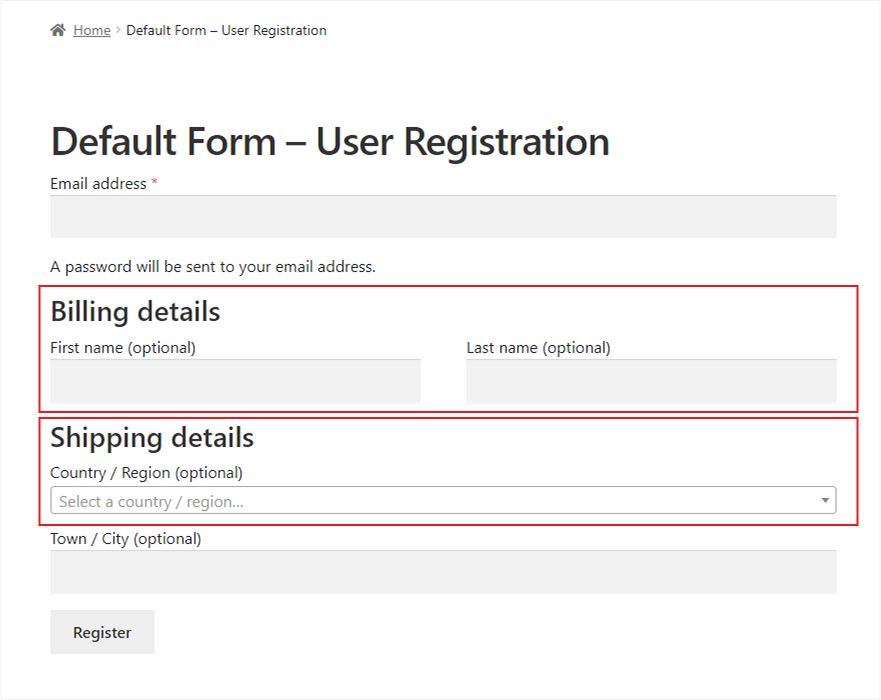
Task: Click the Default Form – User Registration heading
Action: (329, 141)
